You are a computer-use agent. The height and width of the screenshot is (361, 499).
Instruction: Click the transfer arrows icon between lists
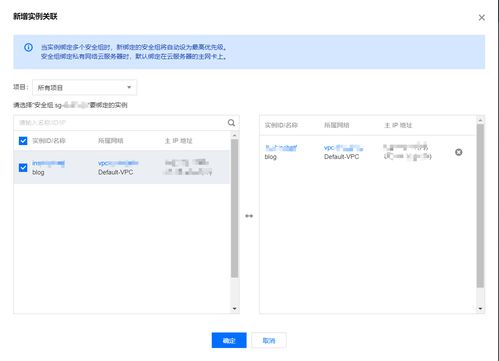[x=249, y=216]
